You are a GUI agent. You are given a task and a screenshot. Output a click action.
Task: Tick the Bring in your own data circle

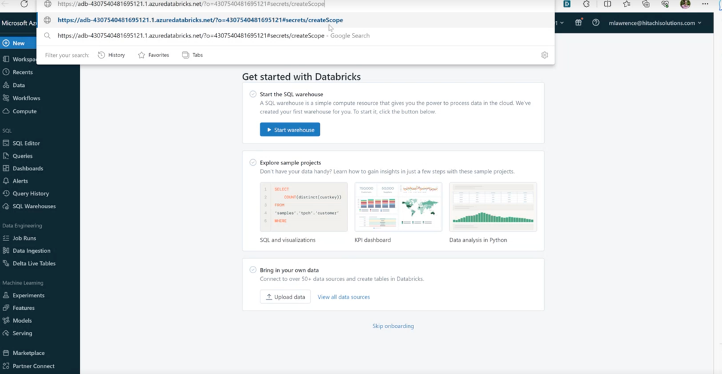pos(253,270)
